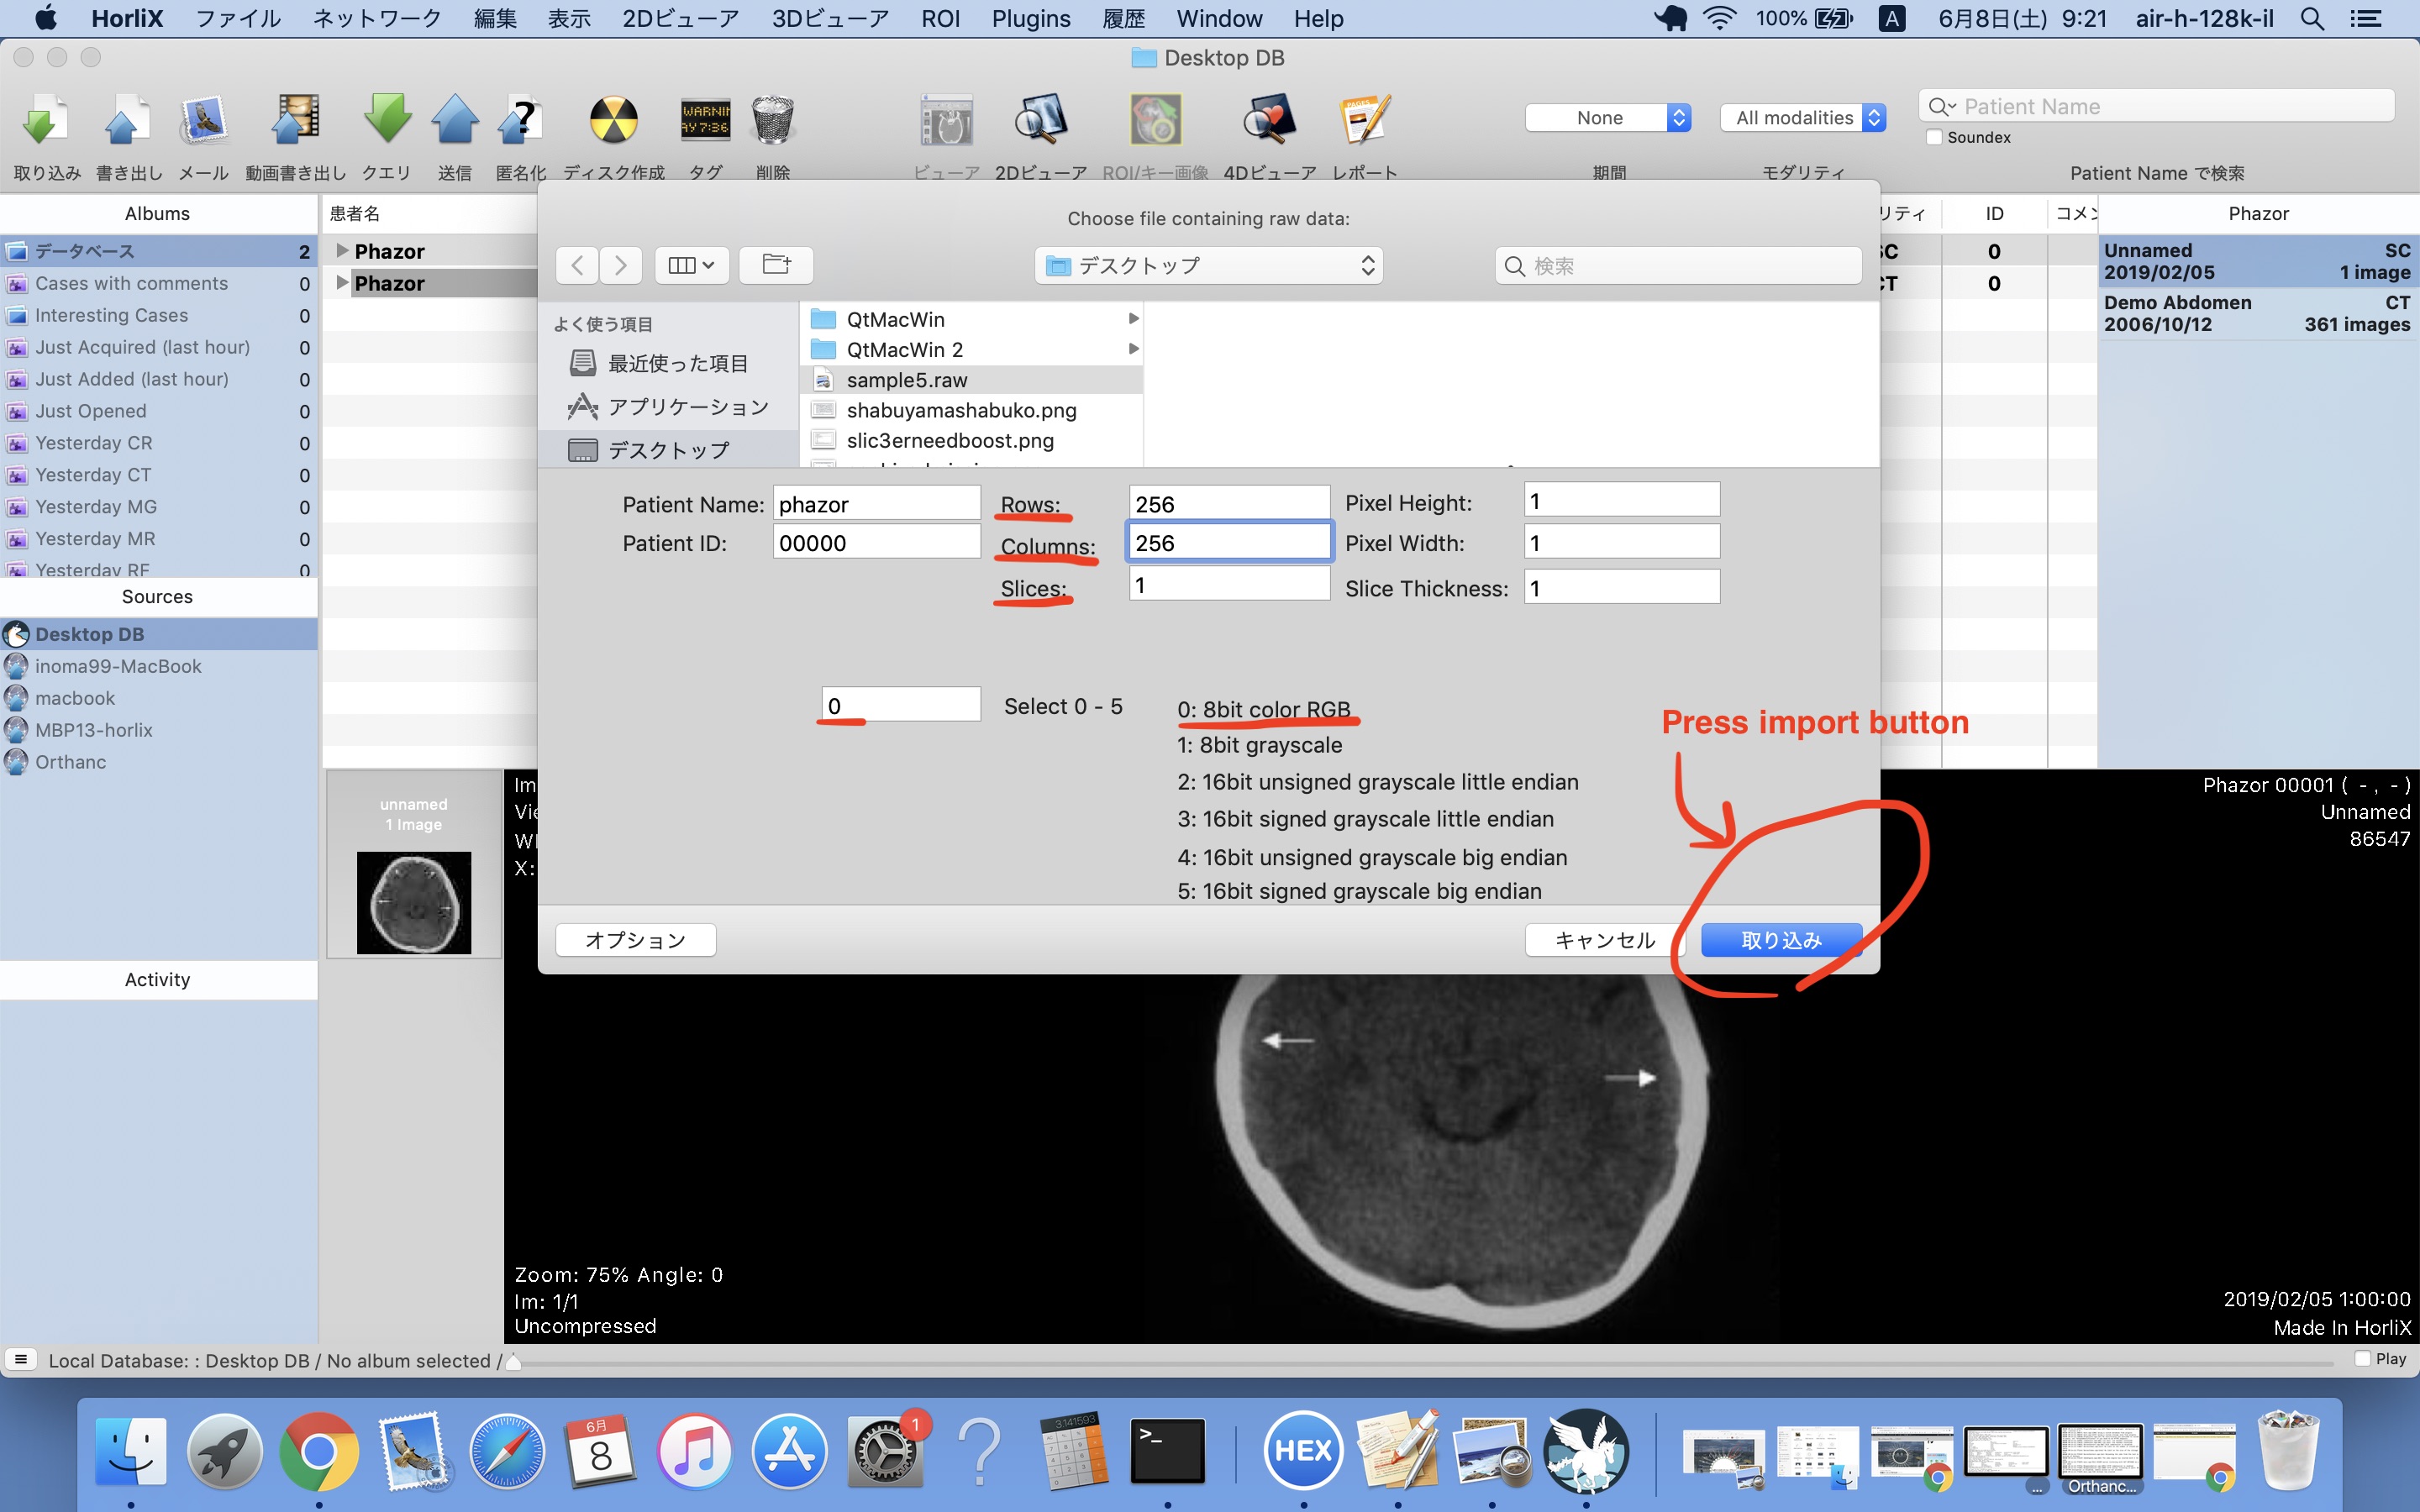
Task: Click the Slices input field
Action: coord(1229,584)
